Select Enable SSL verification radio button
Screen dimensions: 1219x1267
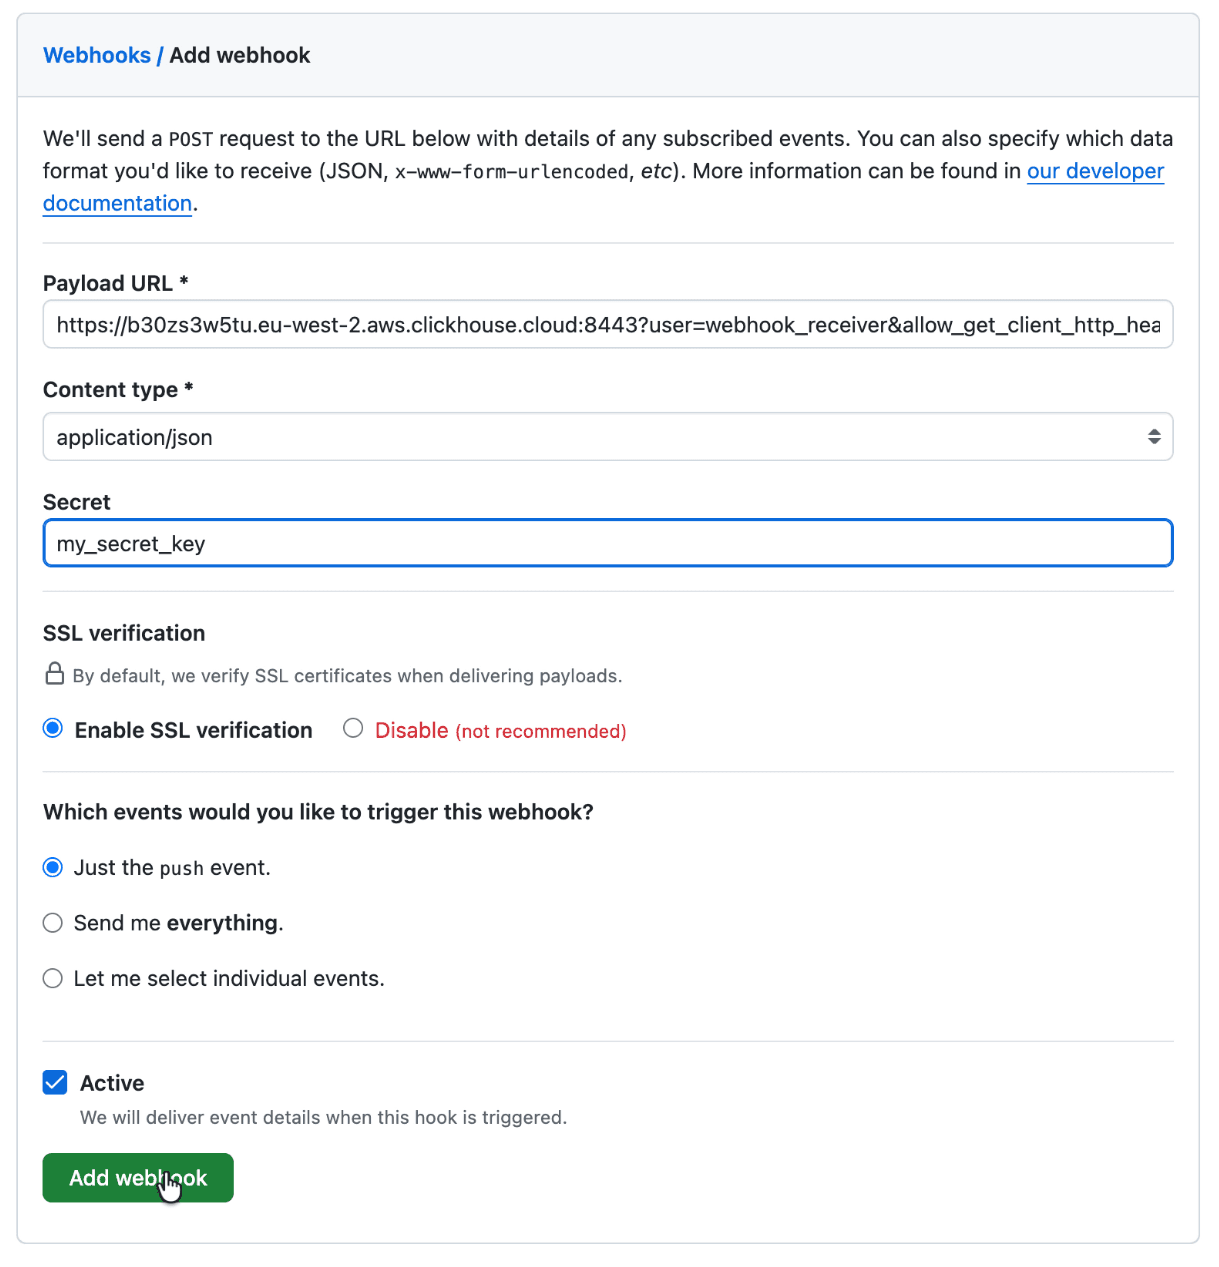(53, 729)
